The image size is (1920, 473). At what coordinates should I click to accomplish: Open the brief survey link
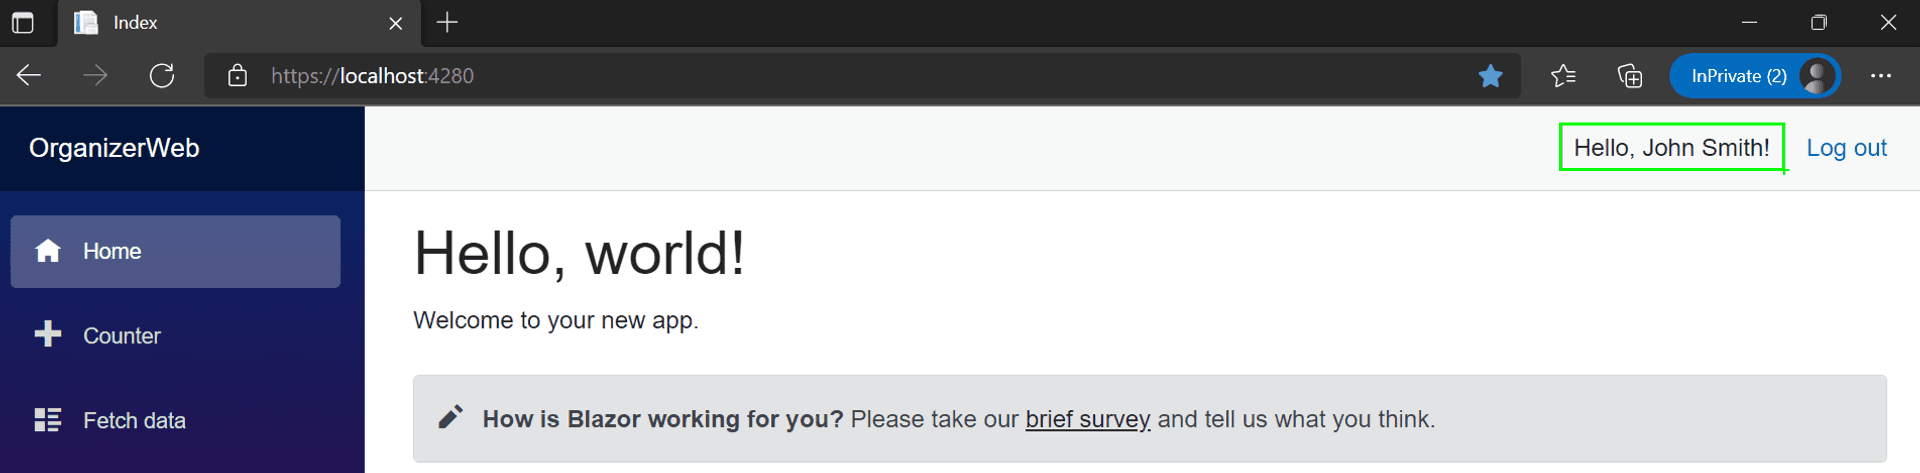[x=1088, y=419]
